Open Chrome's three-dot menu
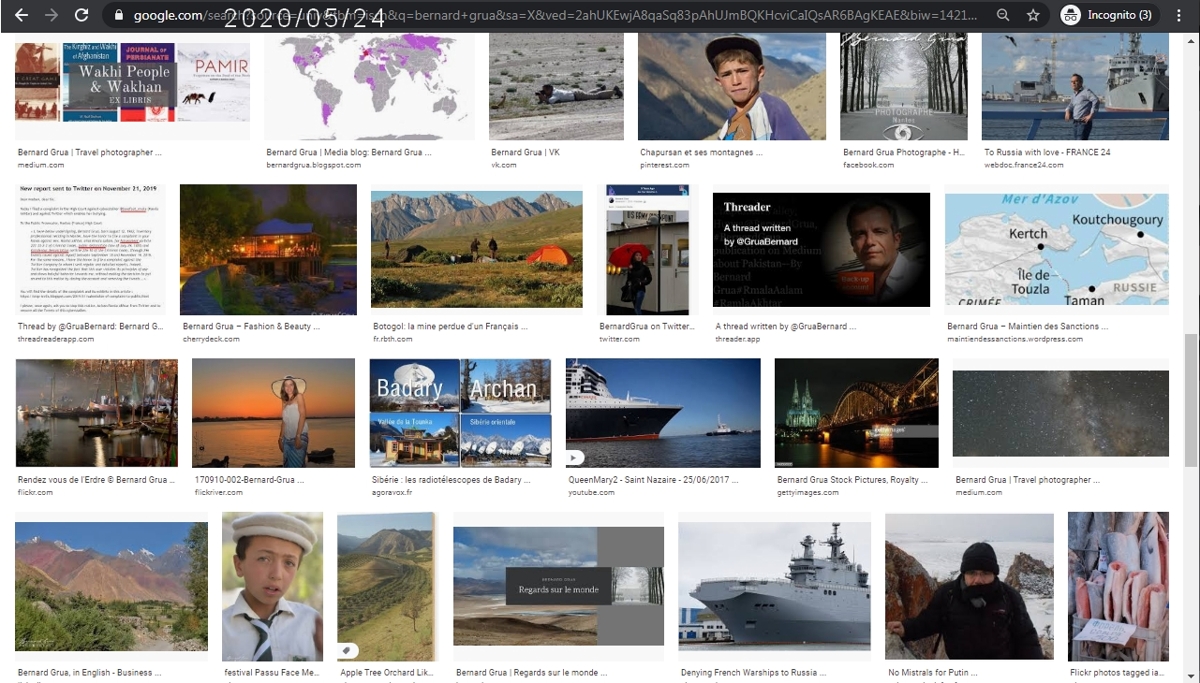The width and height of the screenshot is (1200, 683). tap(1164, 16)
